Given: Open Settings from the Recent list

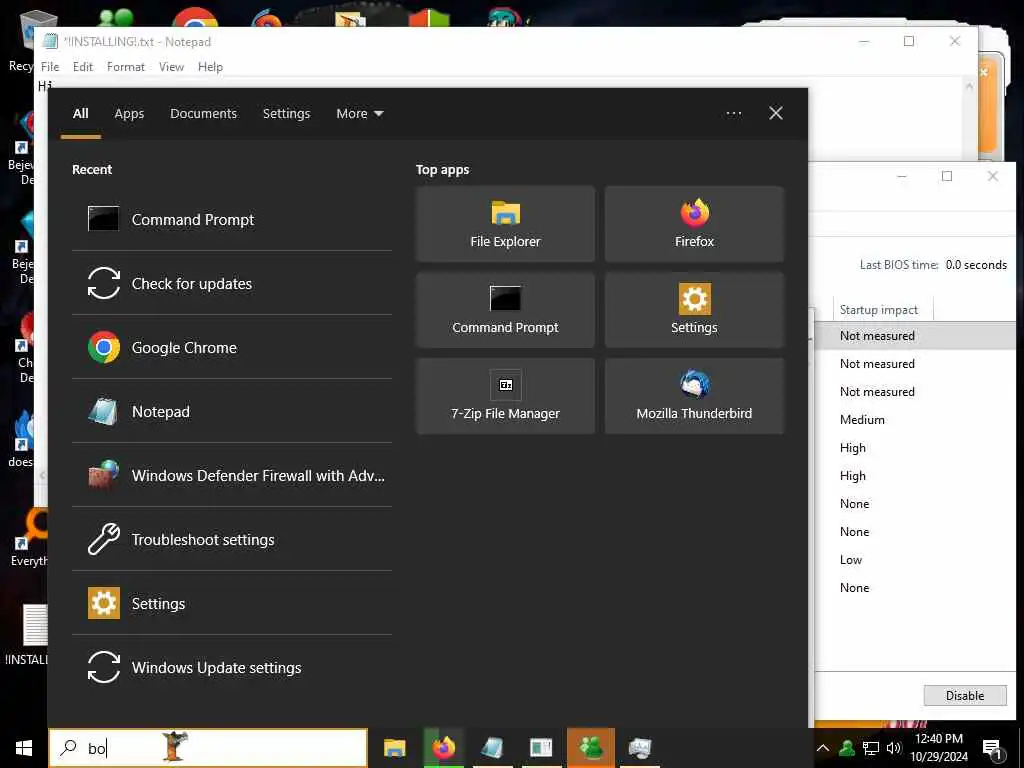Looking at the screenshot, I should click(232, 603).
